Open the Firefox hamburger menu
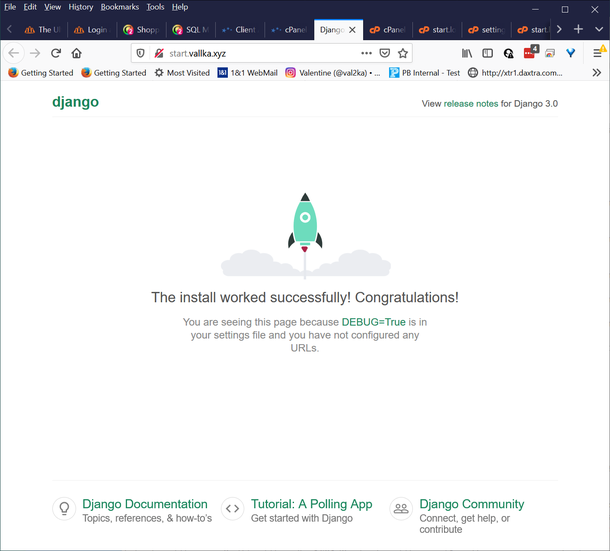 tap(598, 53)
